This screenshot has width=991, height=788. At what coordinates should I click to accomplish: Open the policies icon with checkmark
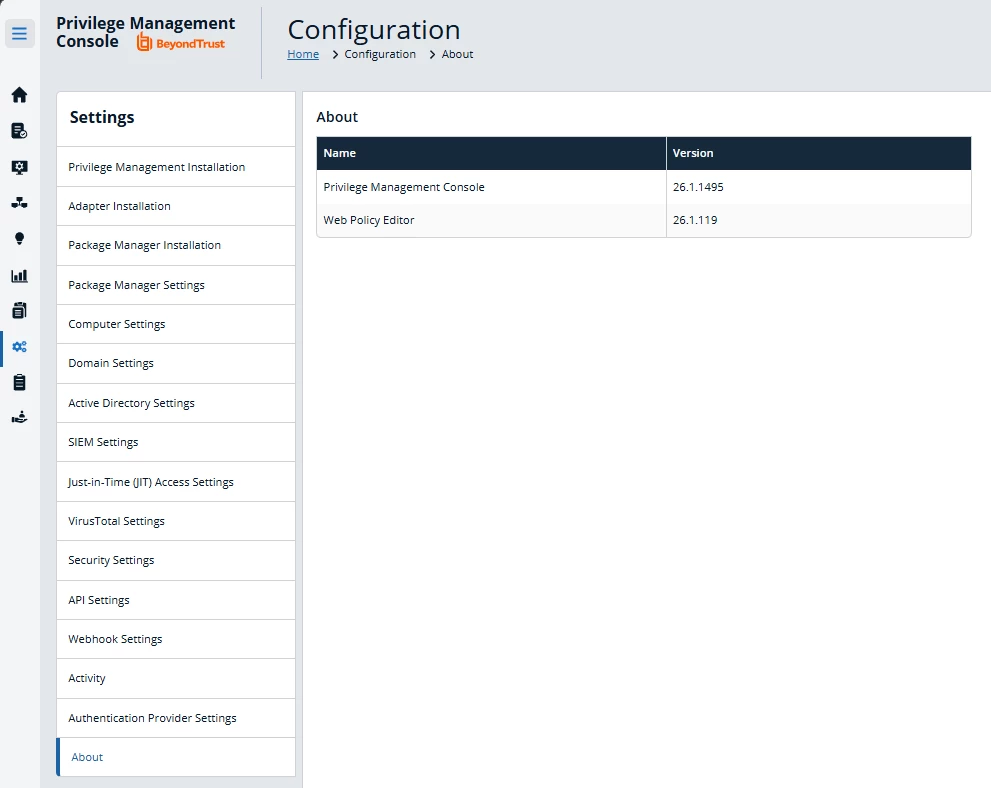pos(20,131)
